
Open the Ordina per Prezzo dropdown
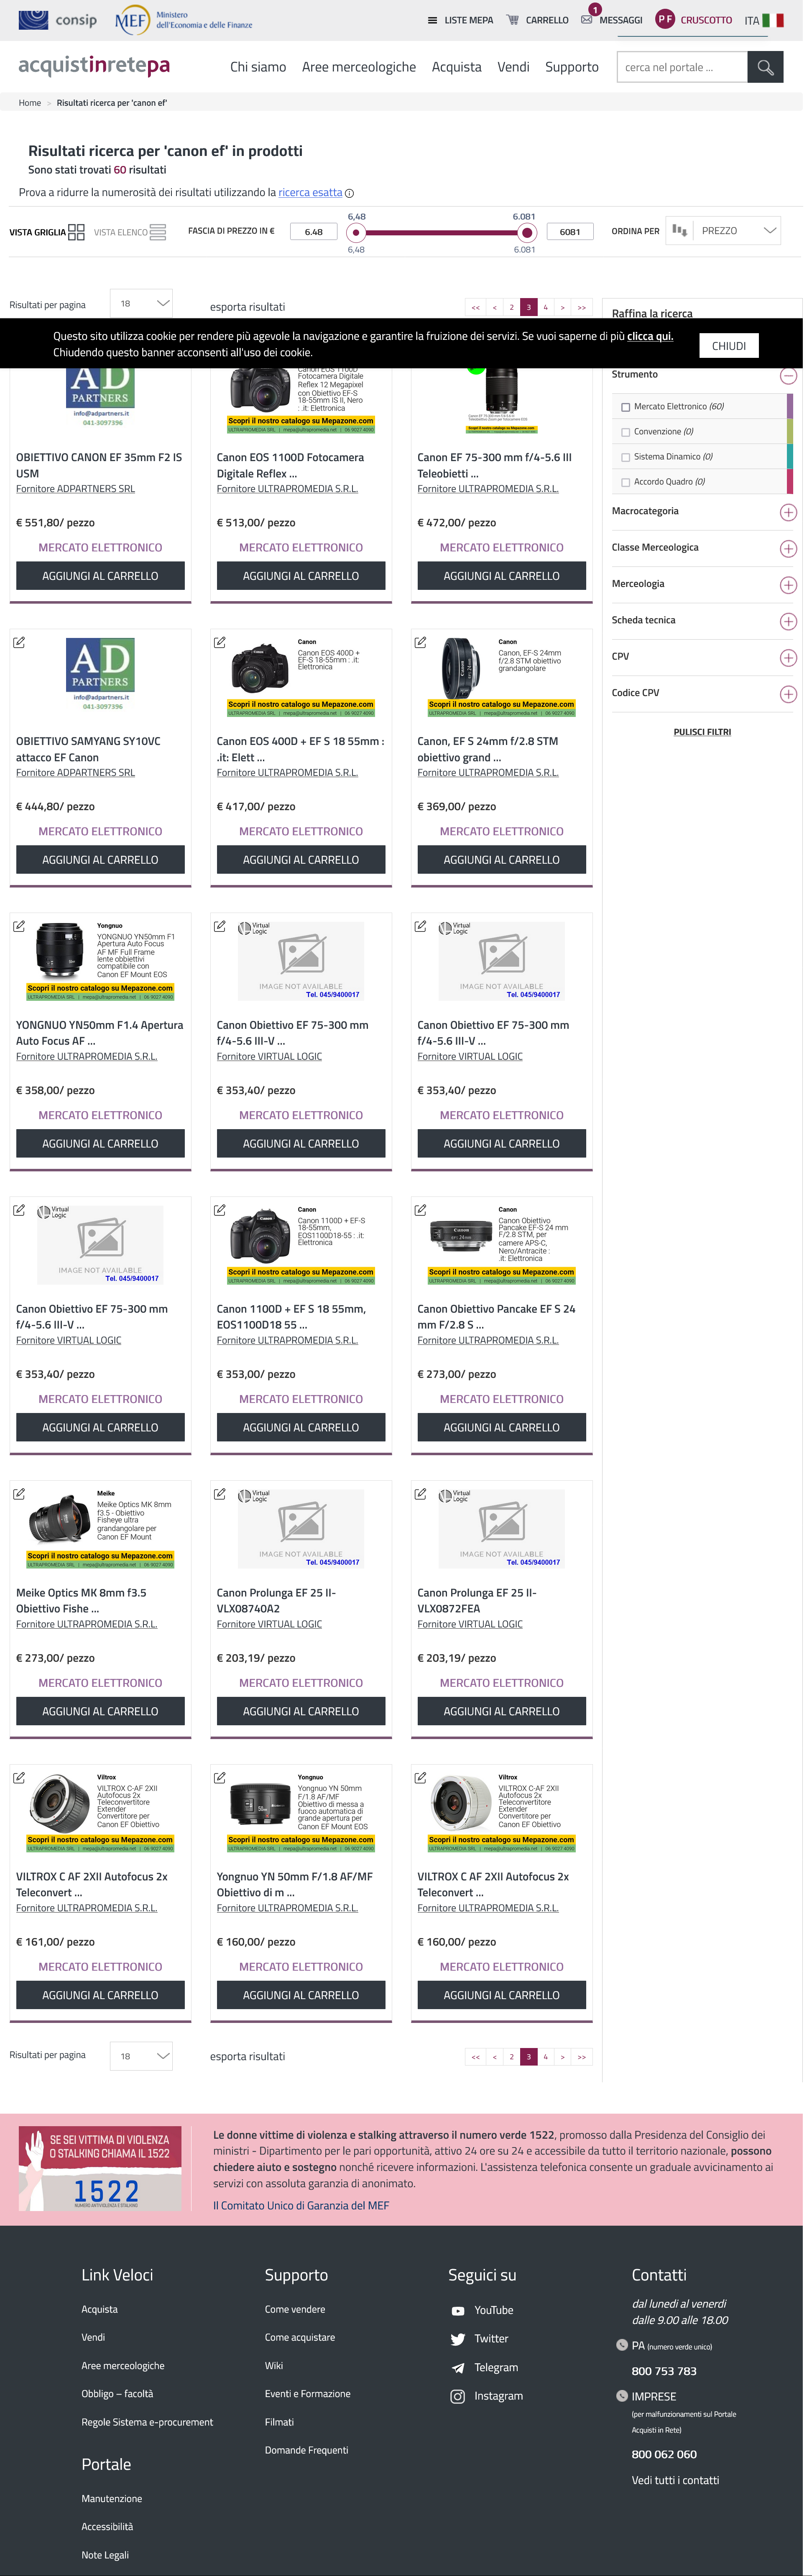coord(739,231)
